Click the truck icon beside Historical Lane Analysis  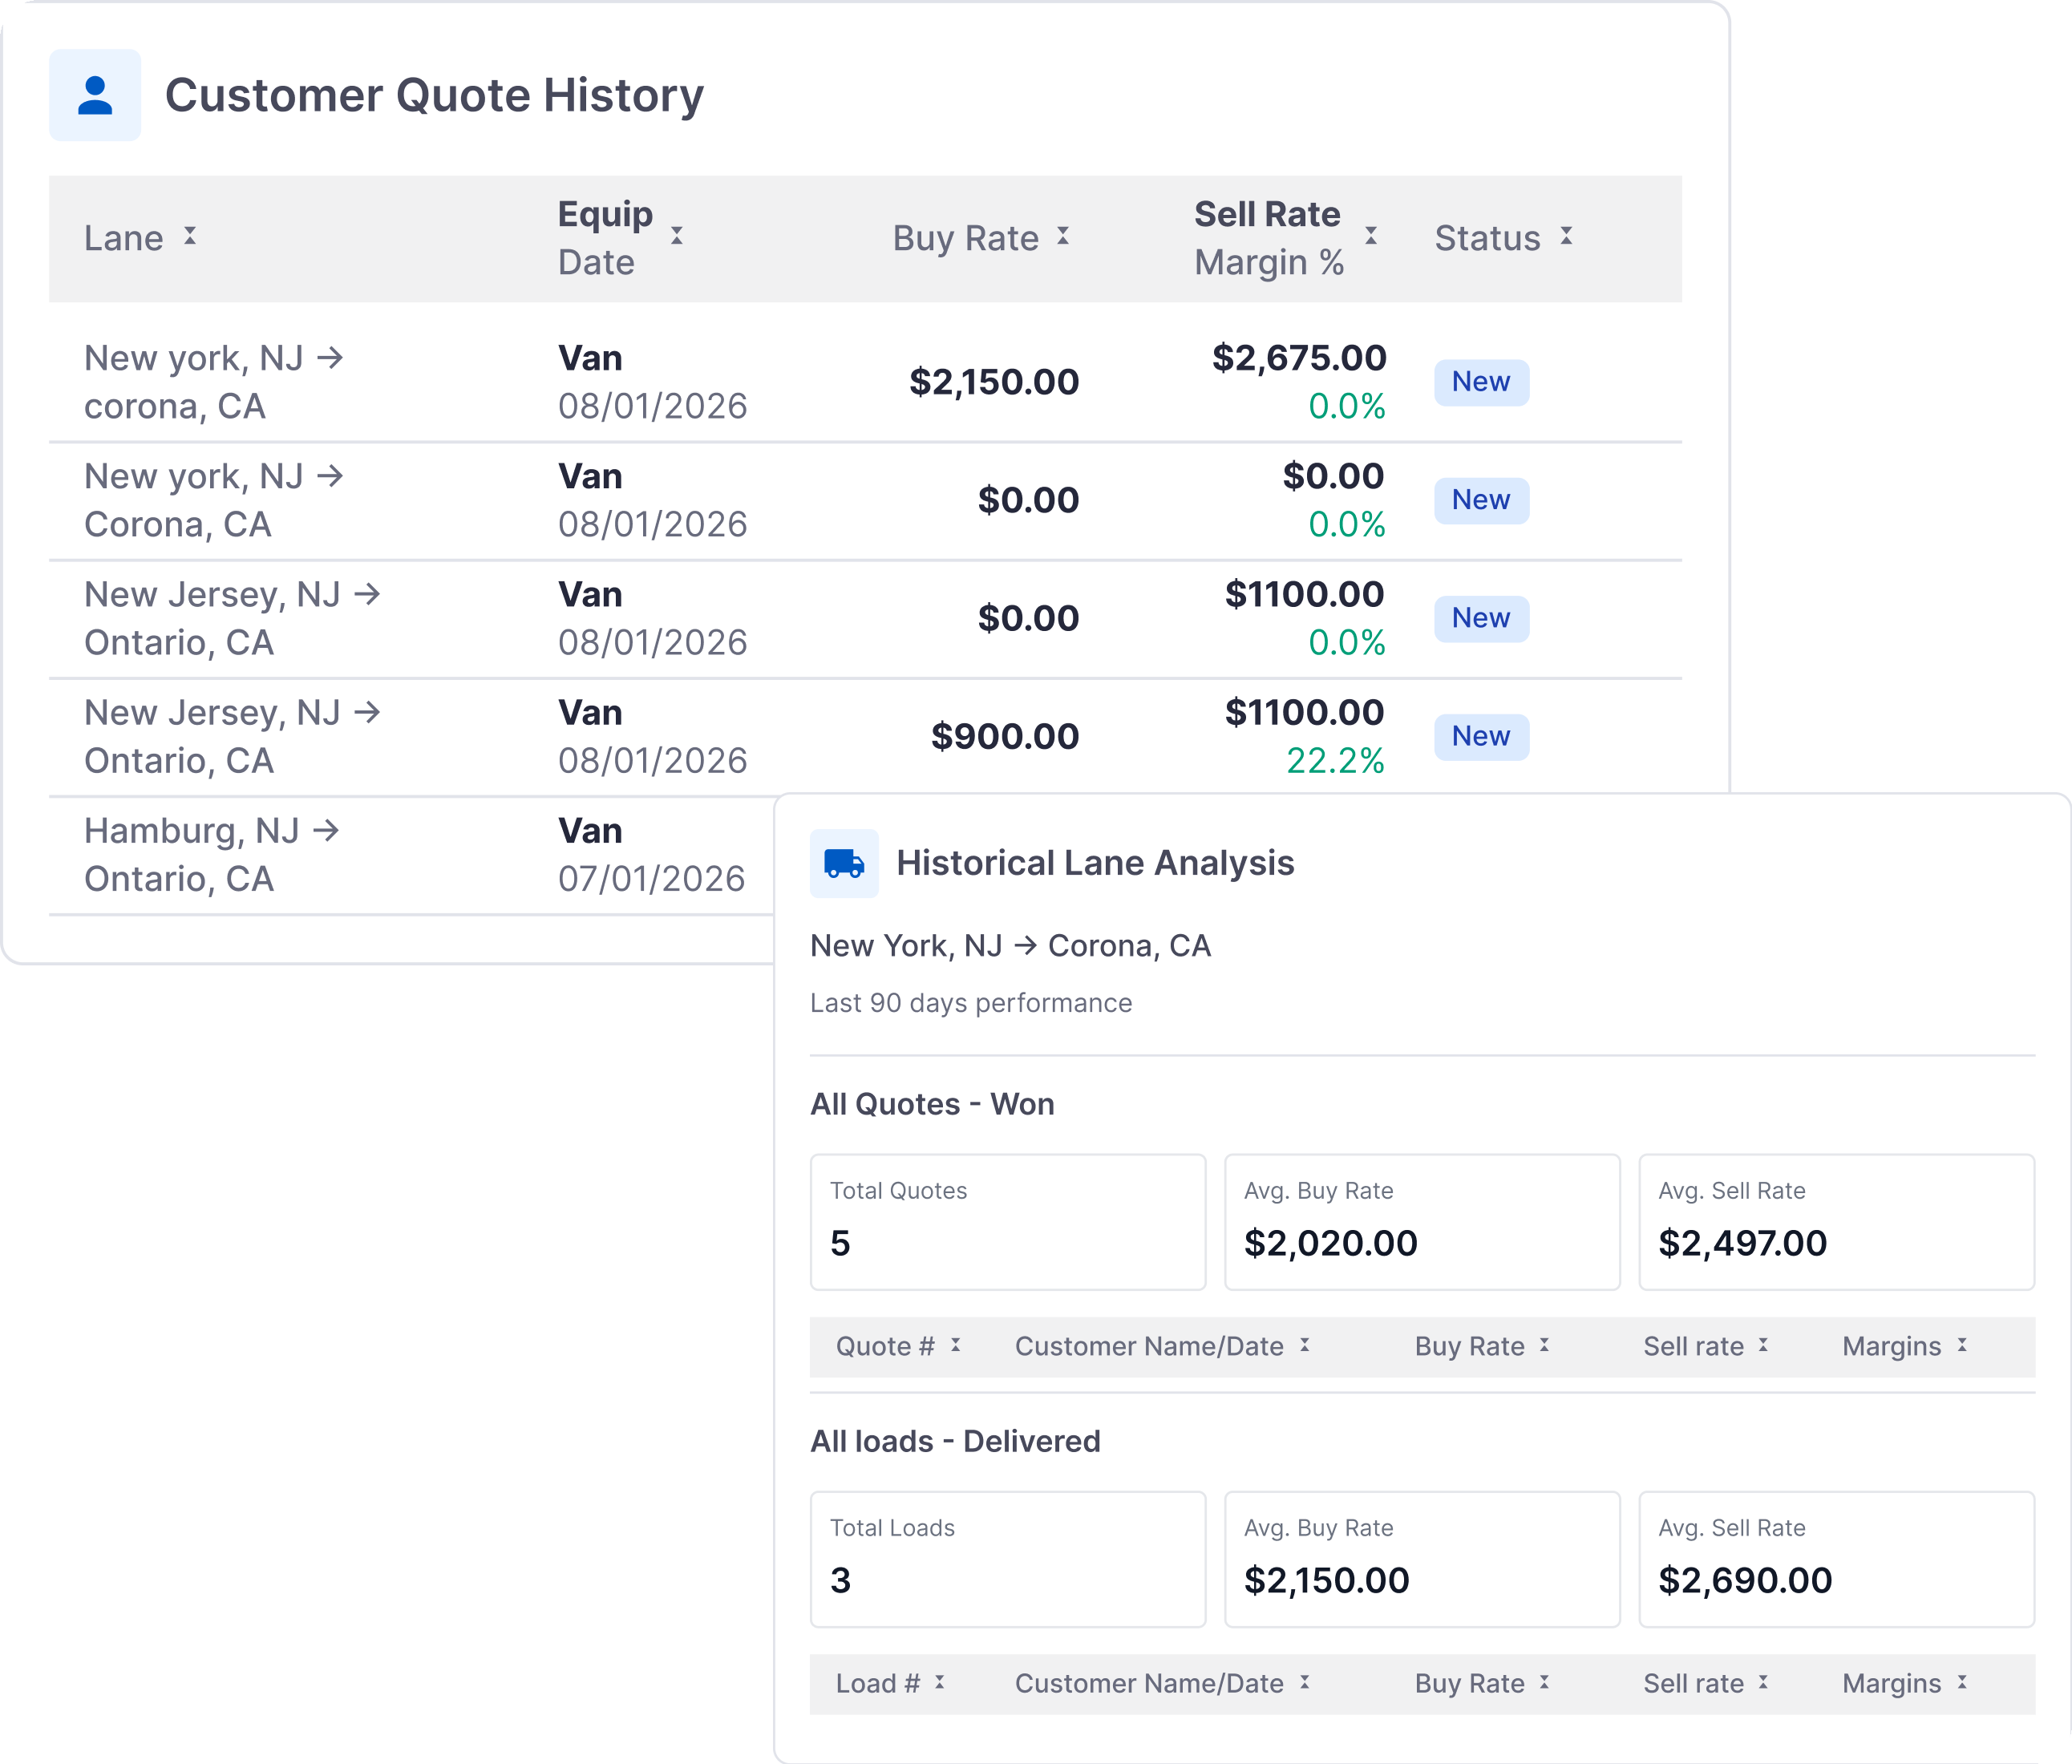[x=844, y=863]
